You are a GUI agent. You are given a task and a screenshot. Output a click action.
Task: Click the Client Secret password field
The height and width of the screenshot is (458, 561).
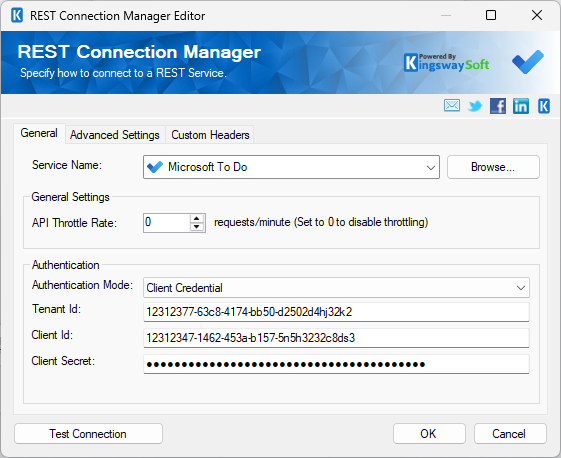tap(336, 364)
